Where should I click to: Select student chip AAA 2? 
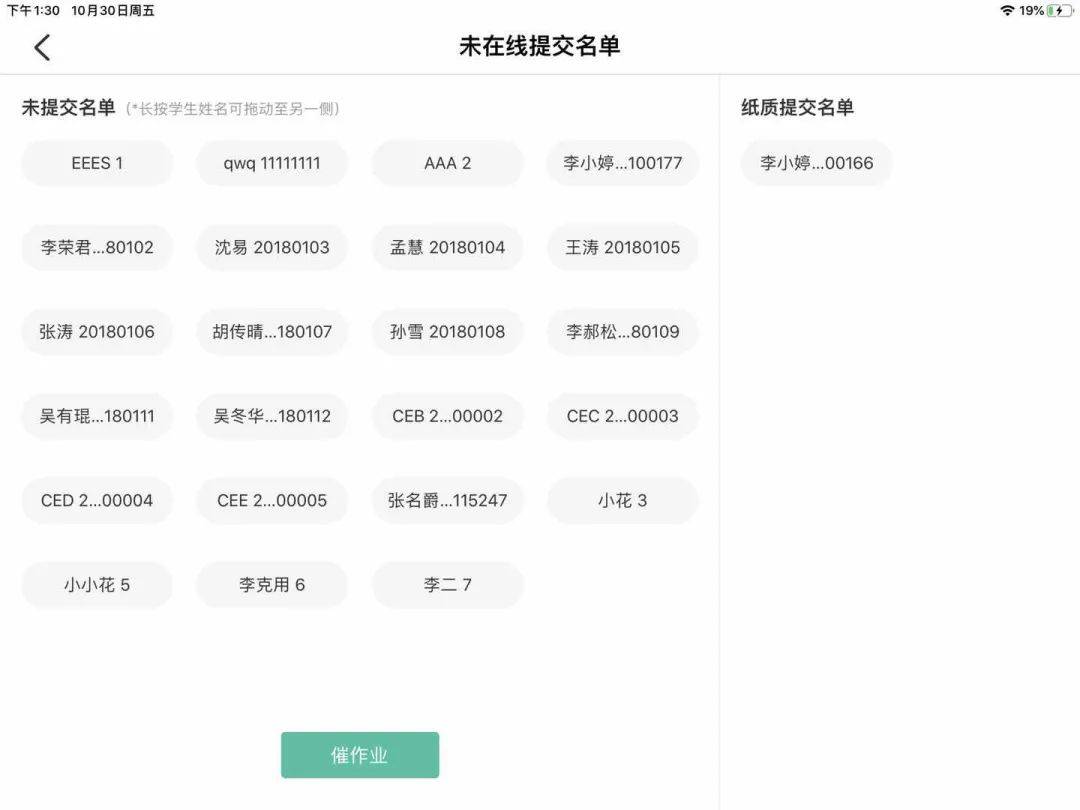(448, 163)
